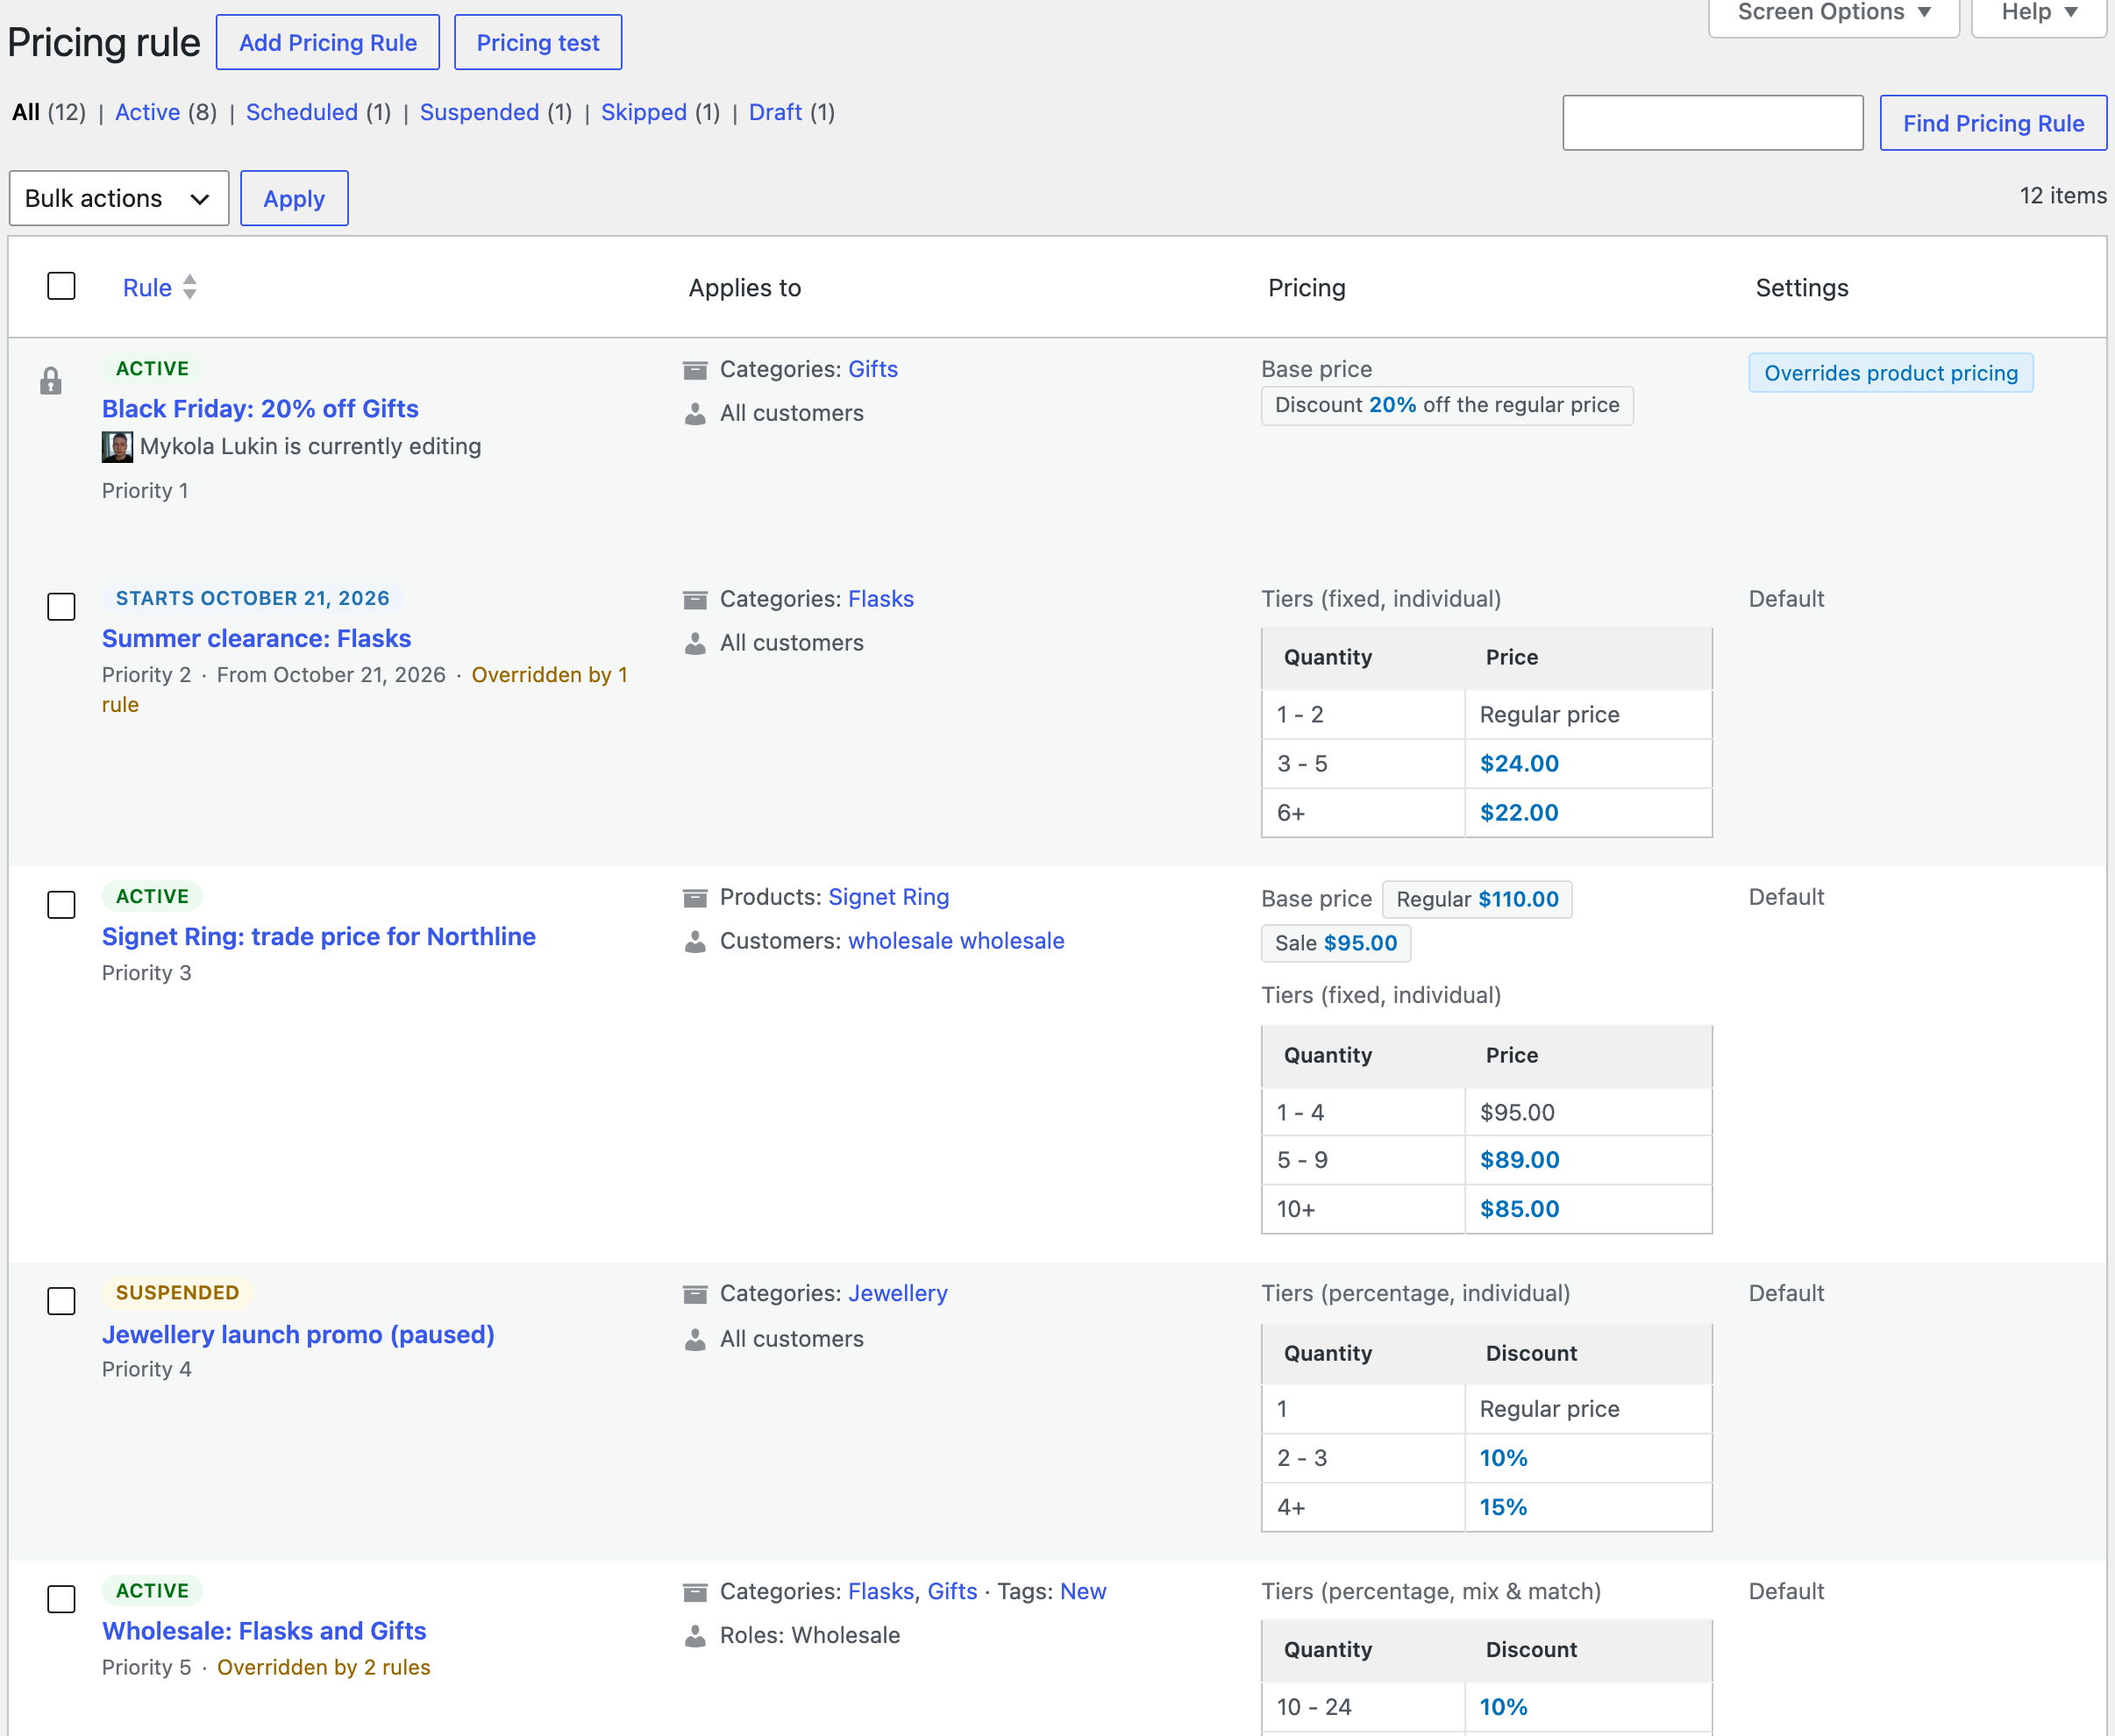Tick the select-all checkbox in table header
Image resolution: width=2115 pixels, height=1736 pixels.
tap(61, 286)
